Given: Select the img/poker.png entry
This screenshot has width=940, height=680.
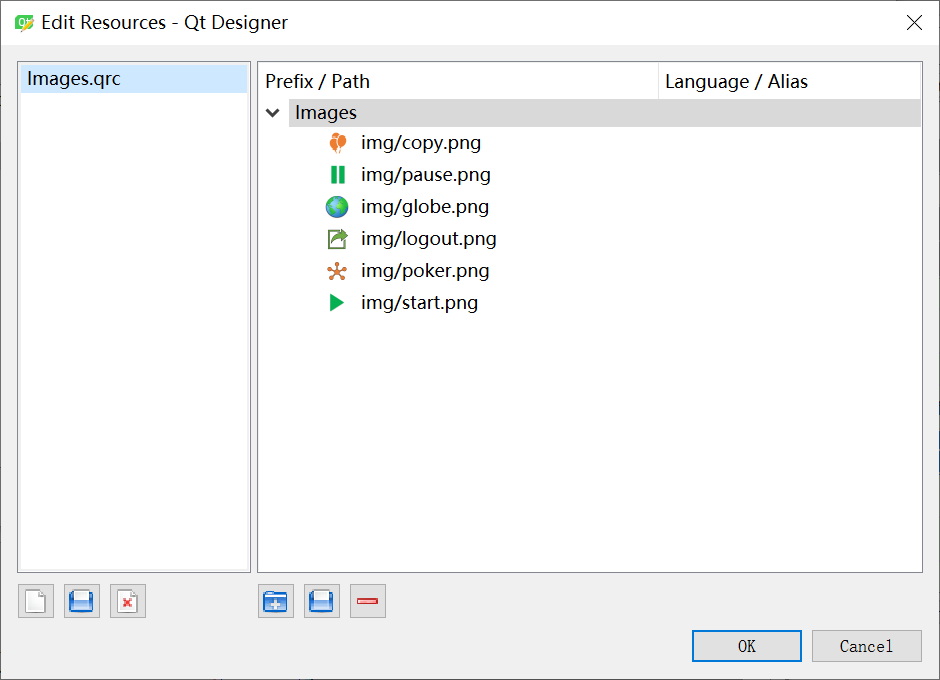Looking at the screenshot, I should 424,271.
